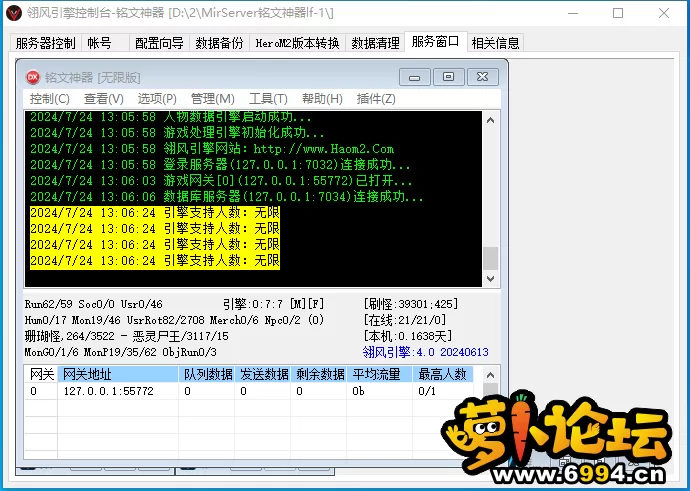Click the 网关地址 column header
This screenshot has width=690, height=491.
point(118,374)
